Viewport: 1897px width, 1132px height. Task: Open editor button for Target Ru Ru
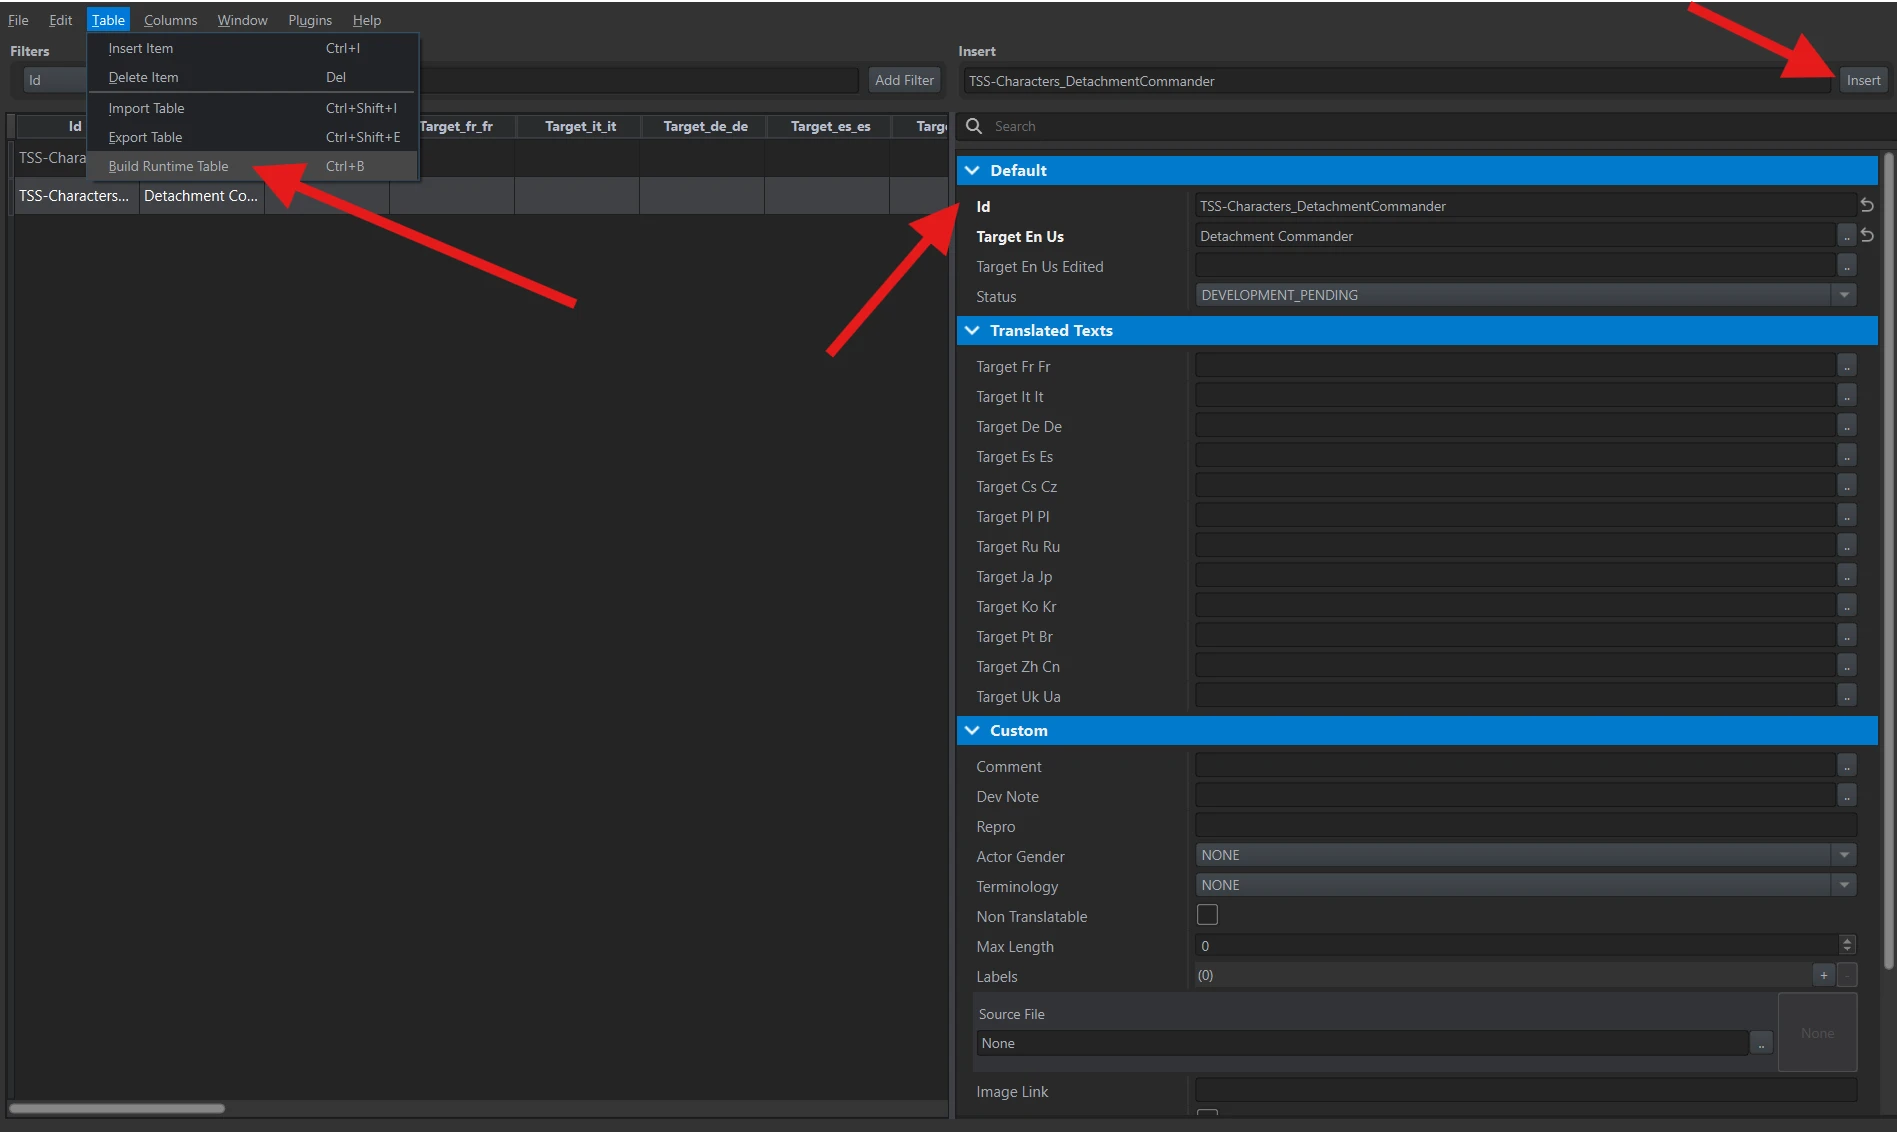coord(1847,546)
